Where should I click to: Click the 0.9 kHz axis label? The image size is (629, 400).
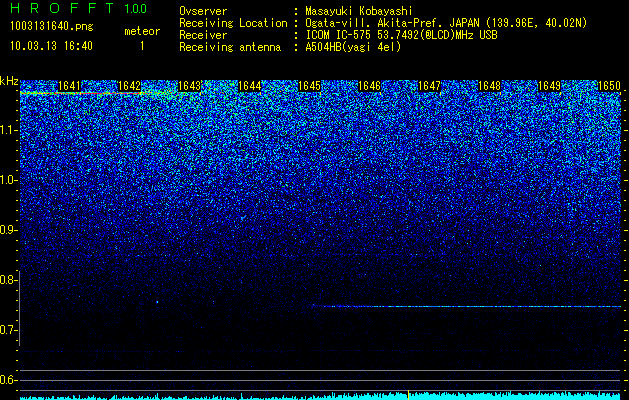point(8,230)
